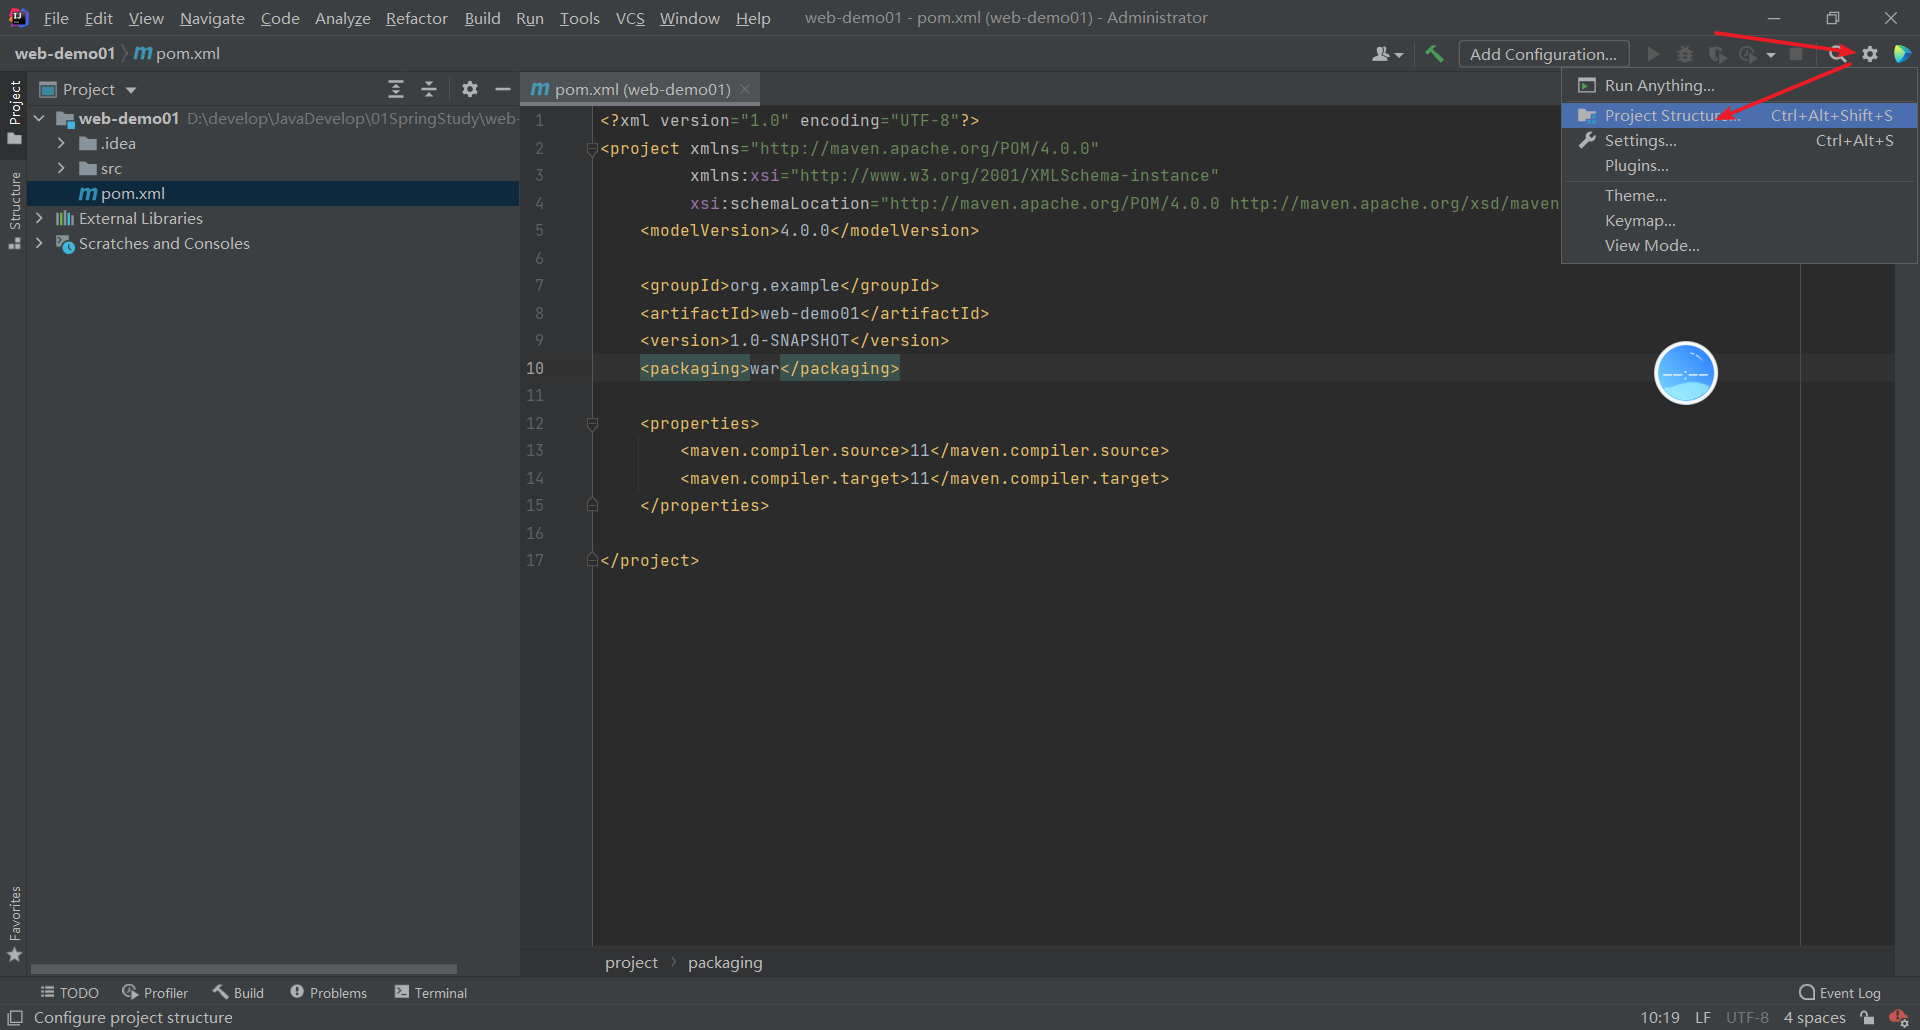Choose Plugins... from popup menu

(x=1739, y=166)
